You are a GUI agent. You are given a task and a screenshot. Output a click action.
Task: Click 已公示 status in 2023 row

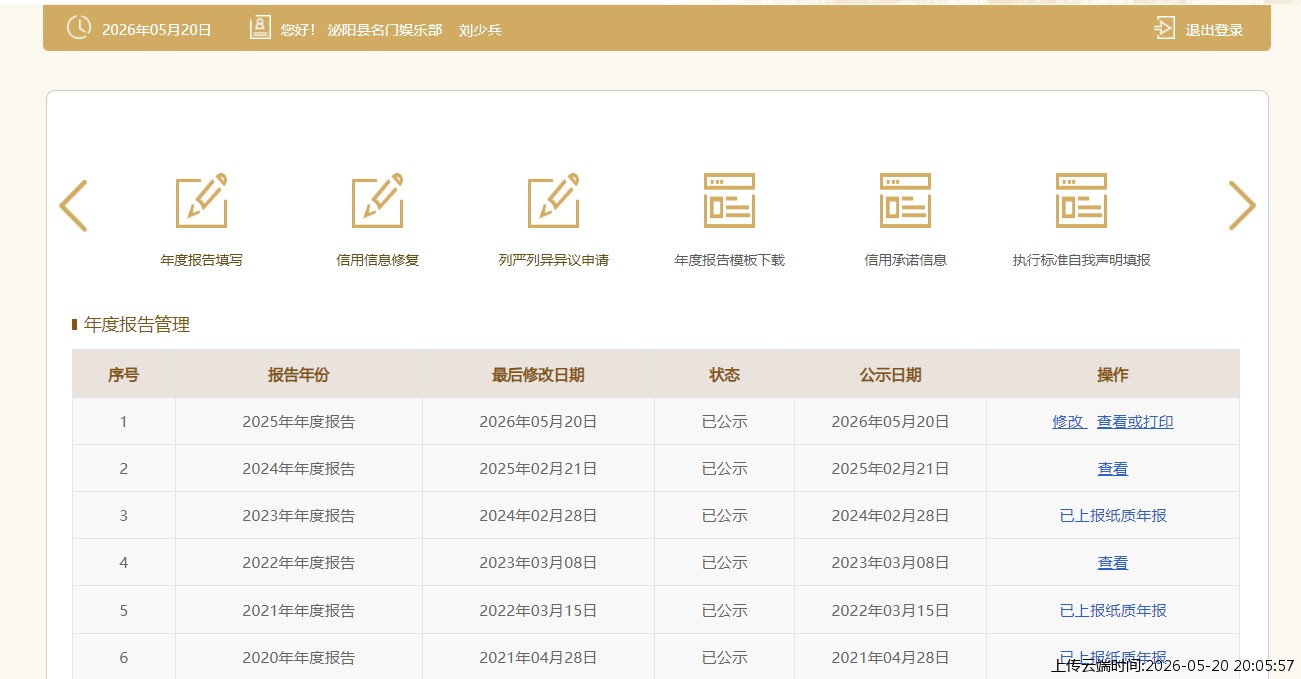pos(725,516)
